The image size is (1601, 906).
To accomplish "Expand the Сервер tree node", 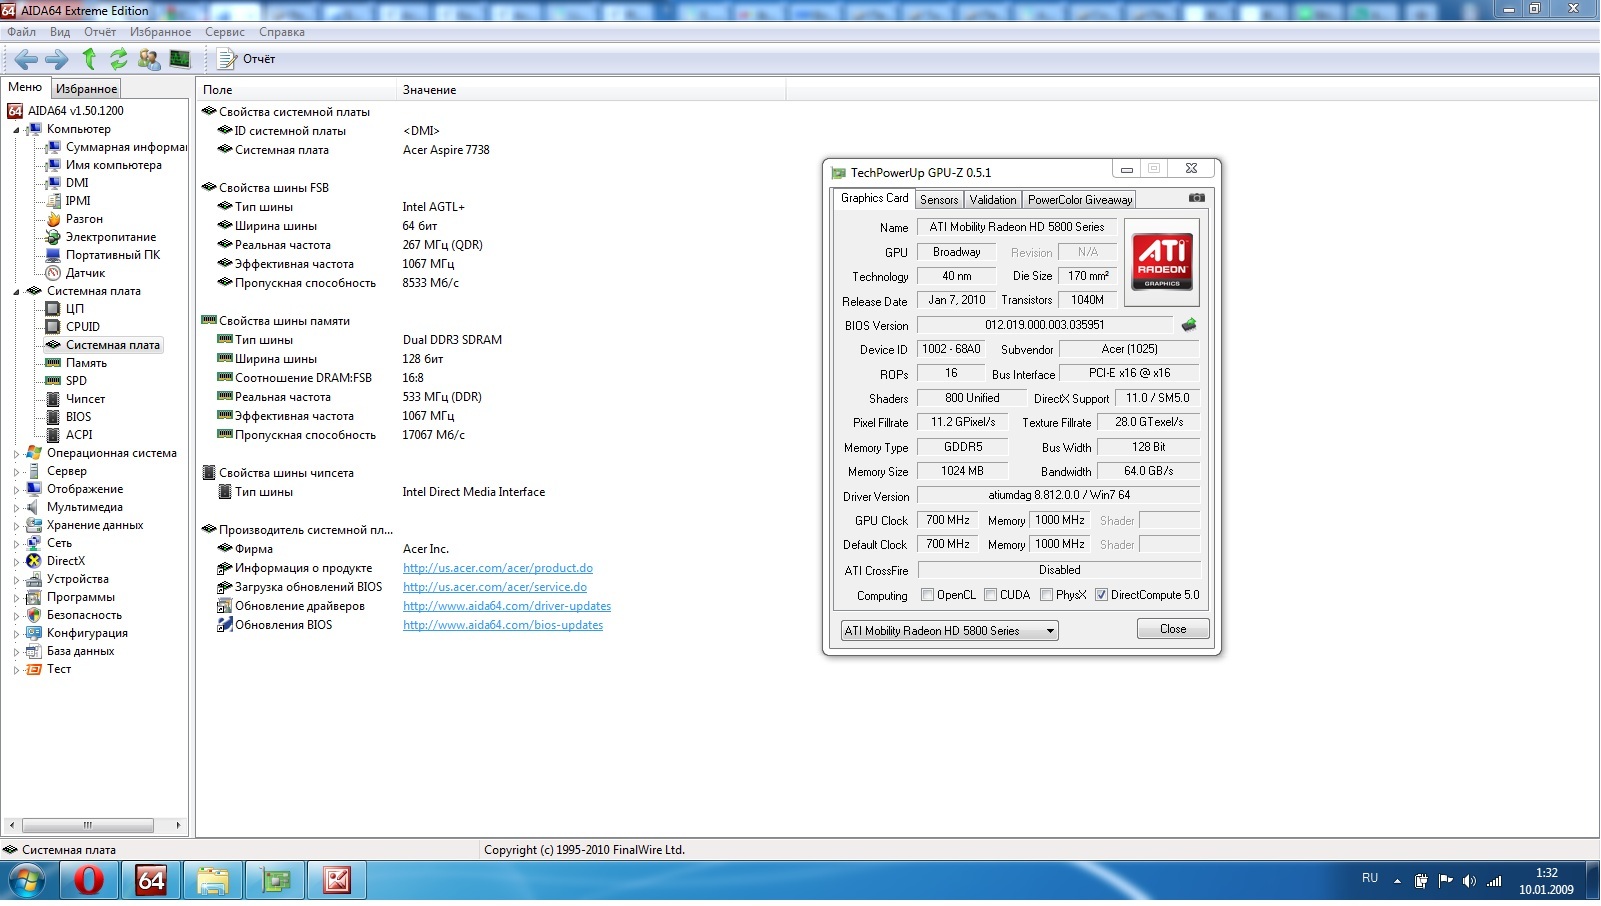I will pos(16,472).
